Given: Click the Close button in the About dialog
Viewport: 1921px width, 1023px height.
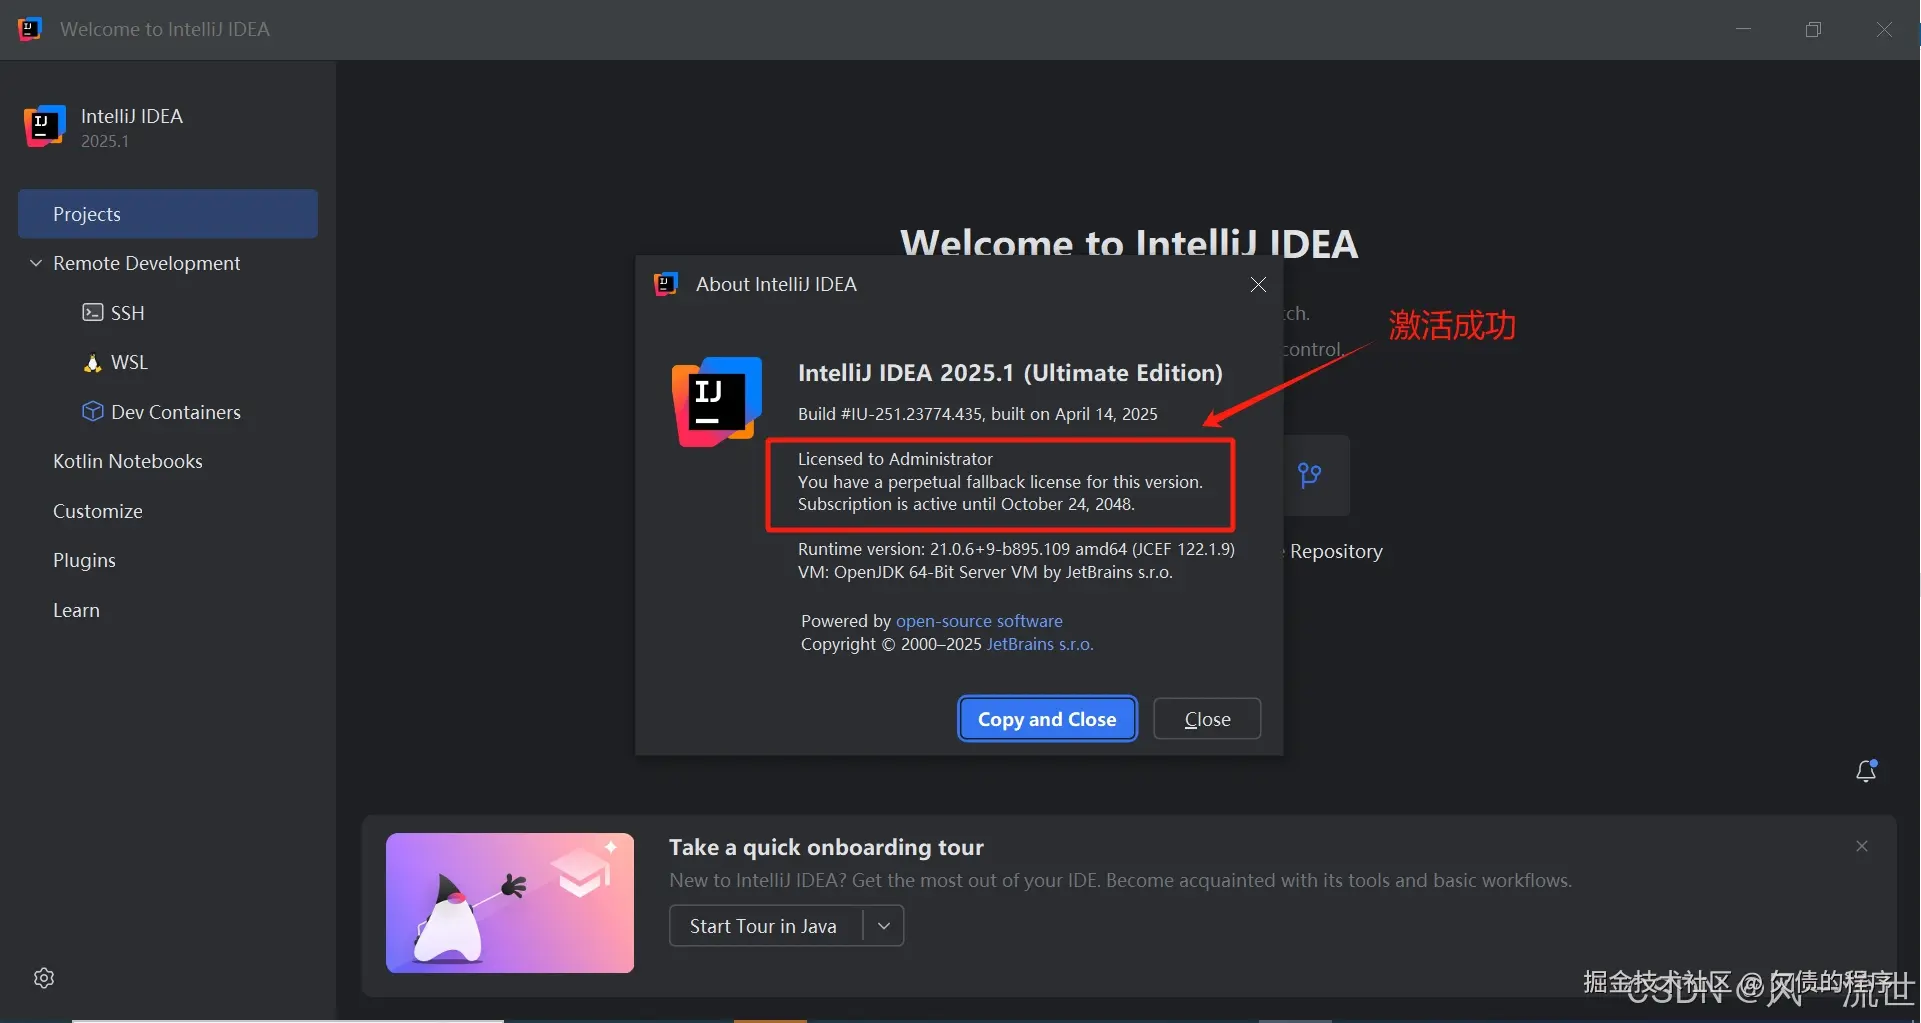Looking at the screenshot, I should click(1207, 719).
